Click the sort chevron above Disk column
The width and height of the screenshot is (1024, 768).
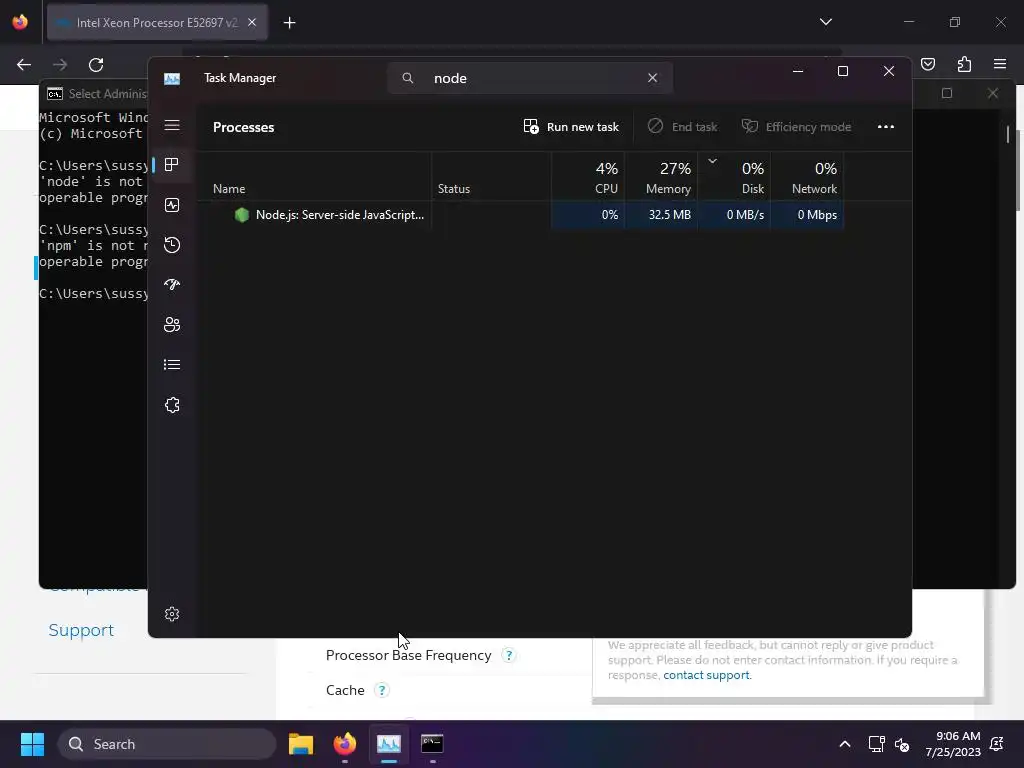712,161
